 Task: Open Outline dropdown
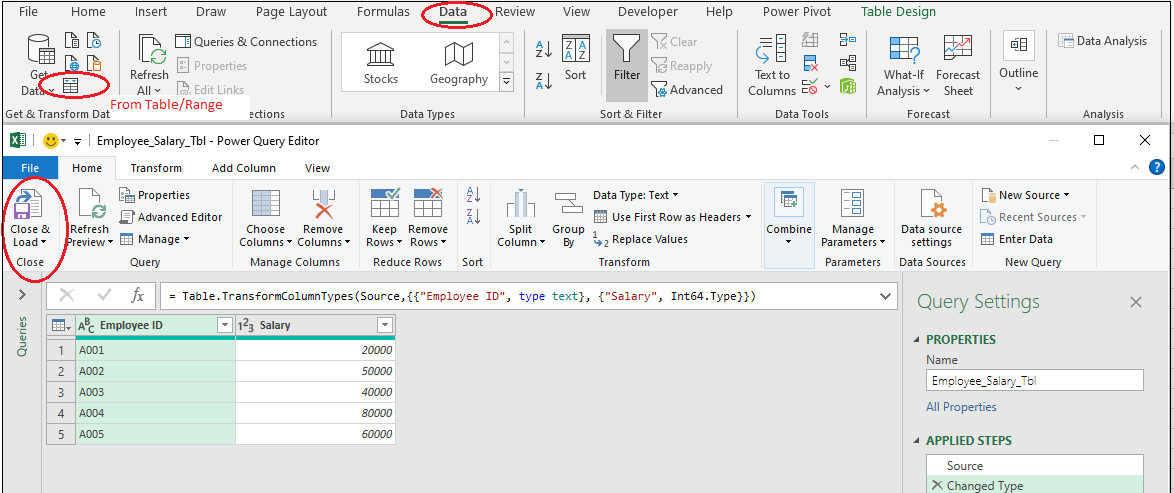pyautogui.click(x=1018, y=63)
